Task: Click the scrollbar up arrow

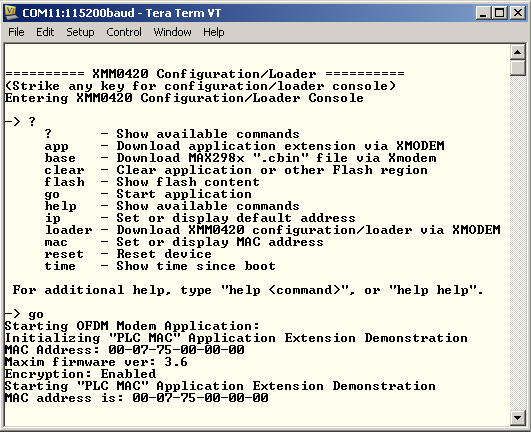Action: tap(517, 52)
